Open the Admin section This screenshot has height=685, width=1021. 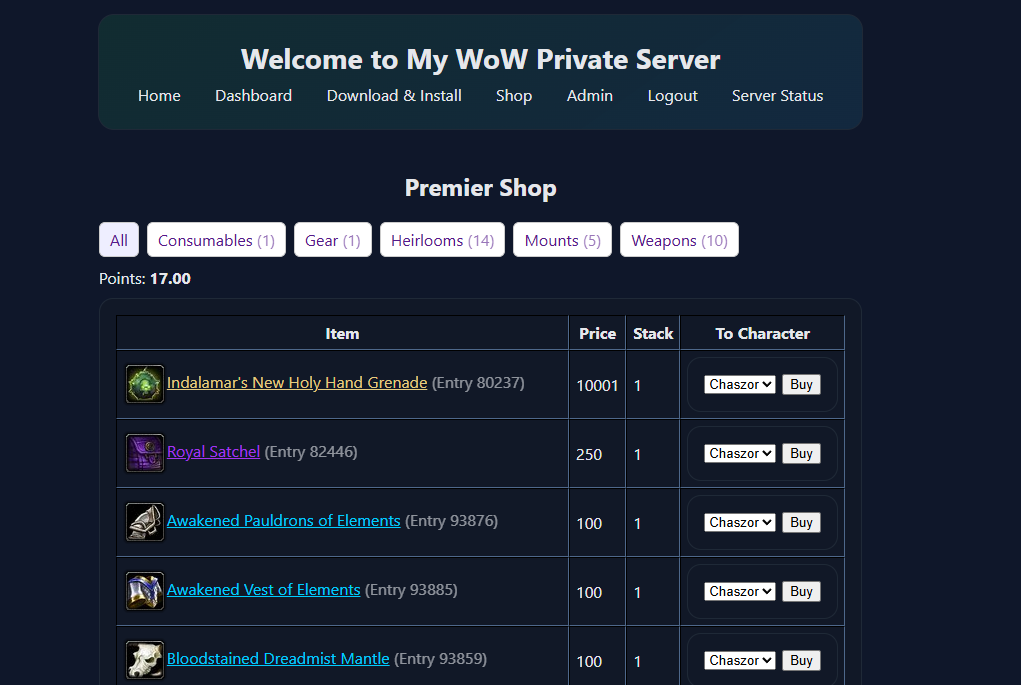coord(589,96)
